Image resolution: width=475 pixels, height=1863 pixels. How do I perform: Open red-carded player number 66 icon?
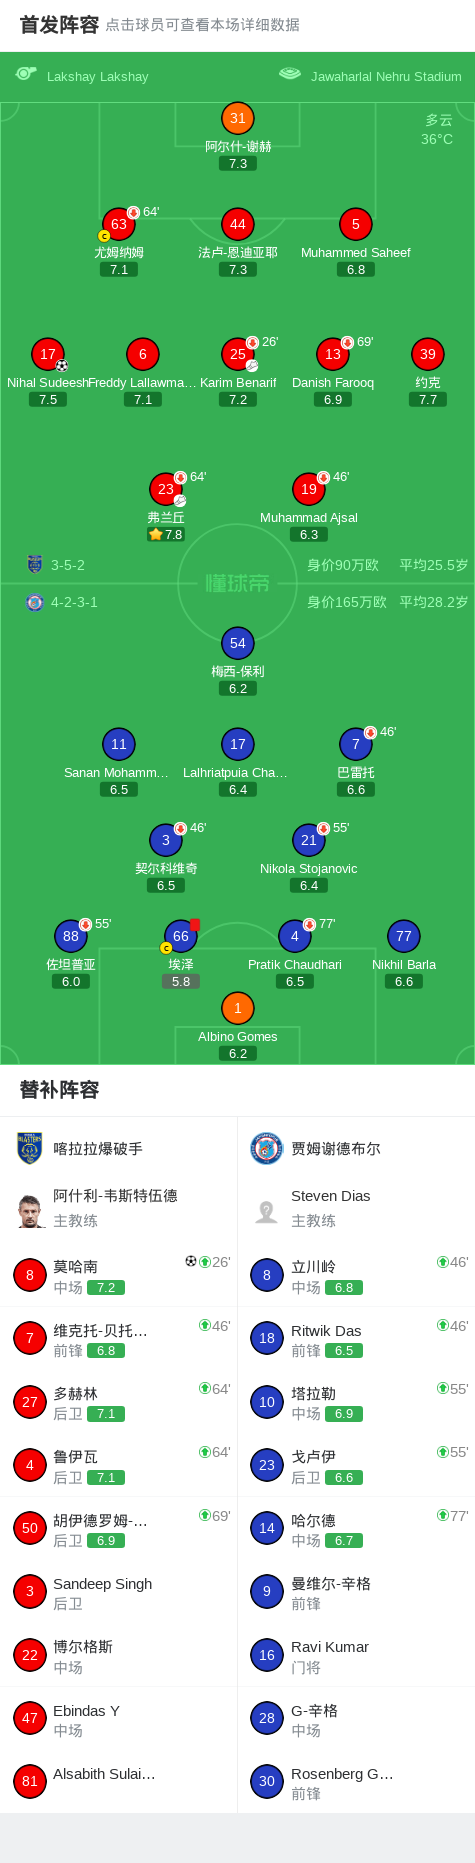(181, 936)
